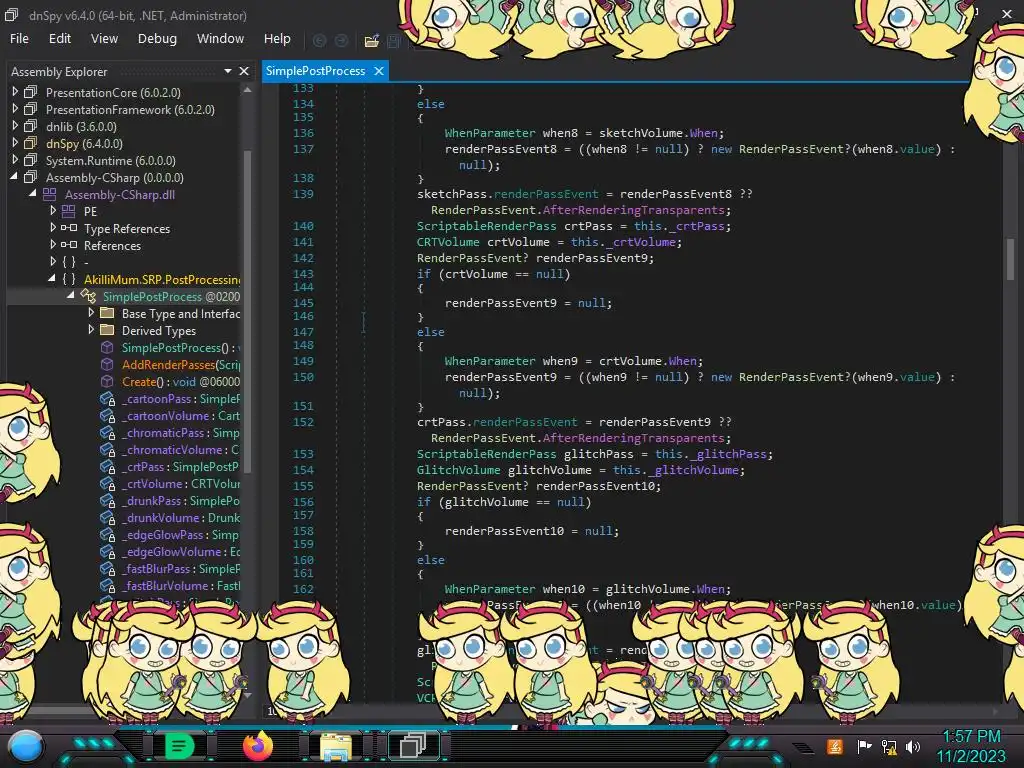Viewport: 1024px width, 768px height.
Task: Click the dnSpy assembly icon
Action: (x=31, y=143)
